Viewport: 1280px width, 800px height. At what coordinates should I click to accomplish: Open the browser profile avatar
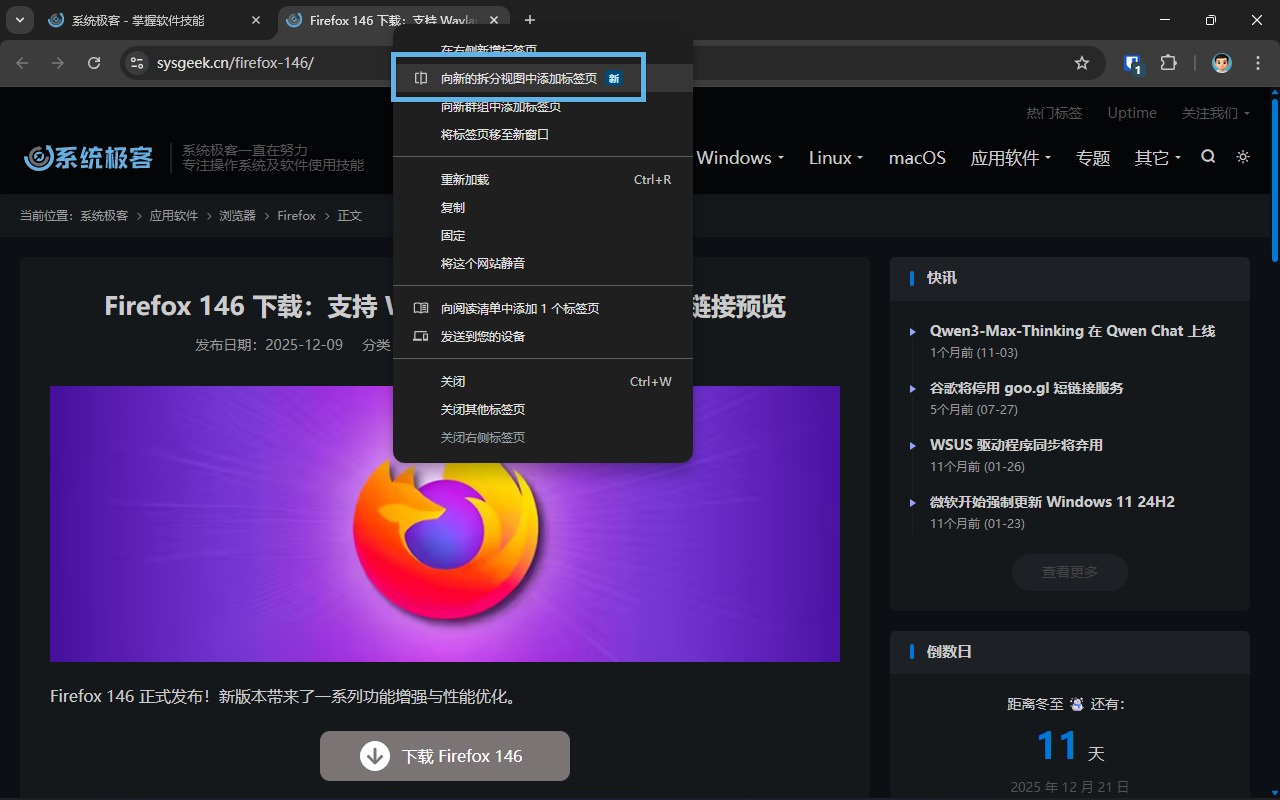(x=1221, y=62)
